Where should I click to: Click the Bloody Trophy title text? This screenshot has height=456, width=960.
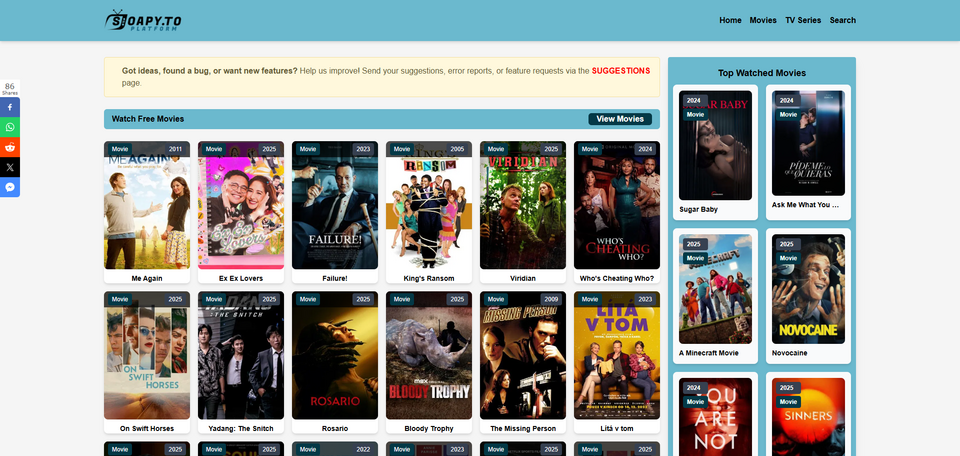pyautogui.click(x=429, y=428)
